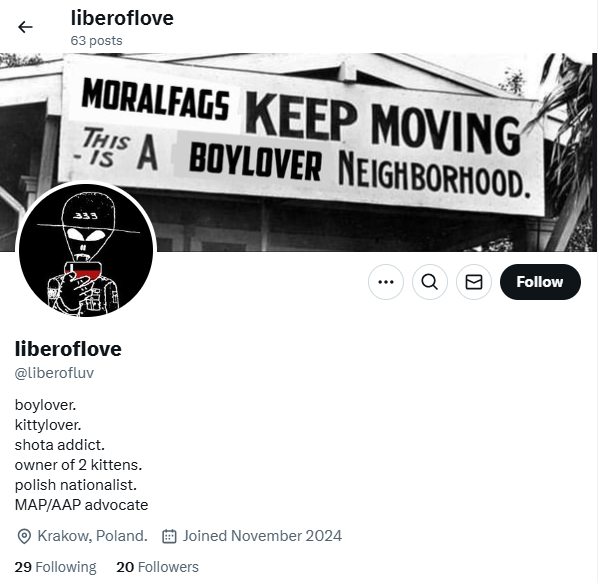Click the polish nationalist bio line
The width and height of the screenshot is (598, 583).
[76, 485]
